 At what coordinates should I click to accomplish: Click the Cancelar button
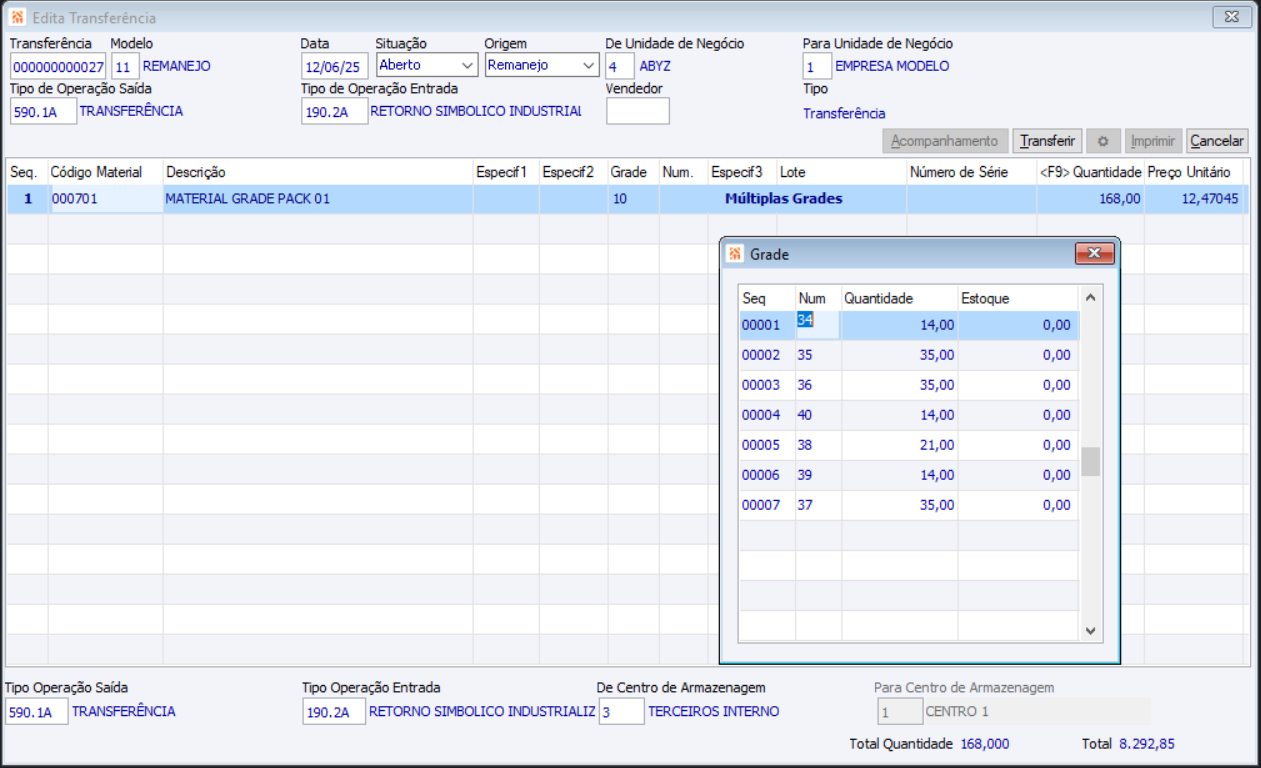(x=1217, y=141)
